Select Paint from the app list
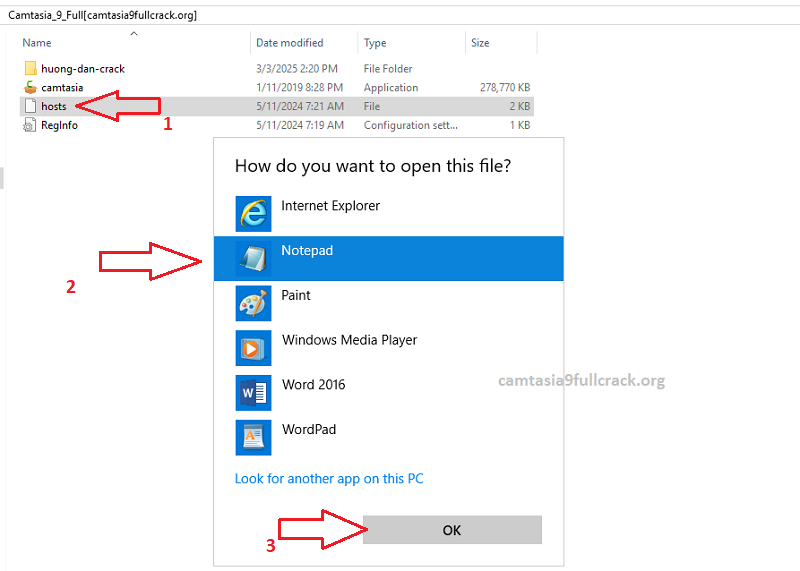Screen dimensions: 800x571 click(389, 303)
